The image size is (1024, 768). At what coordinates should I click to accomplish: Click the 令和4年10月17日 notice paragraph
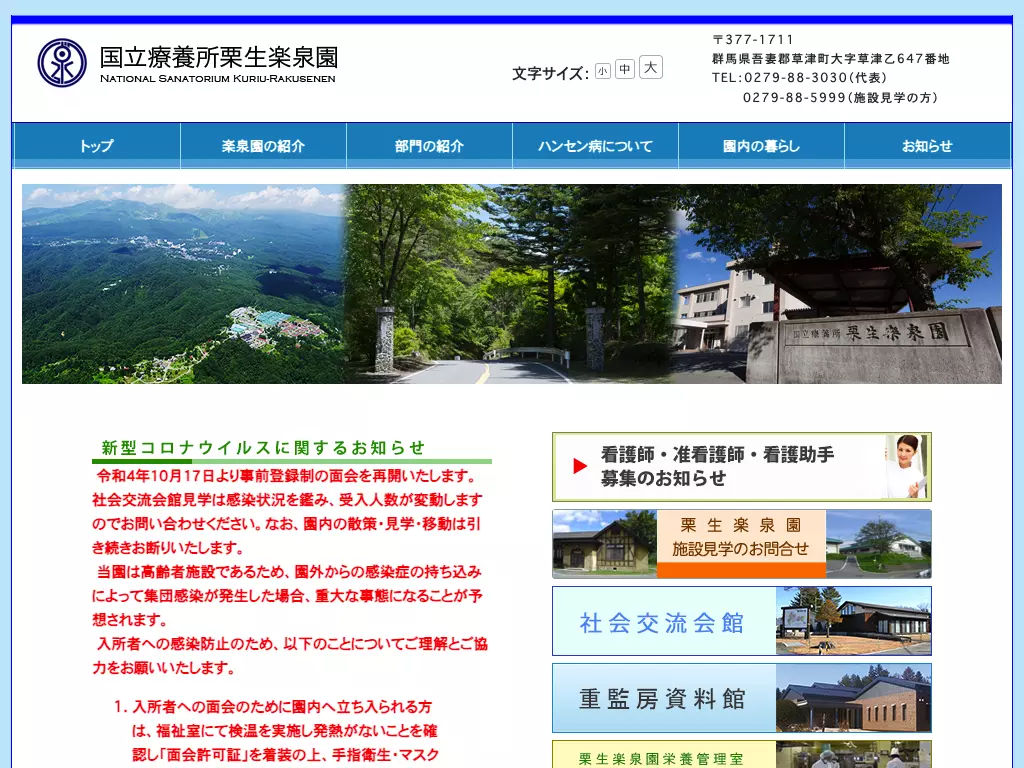(x=288, y=511)
